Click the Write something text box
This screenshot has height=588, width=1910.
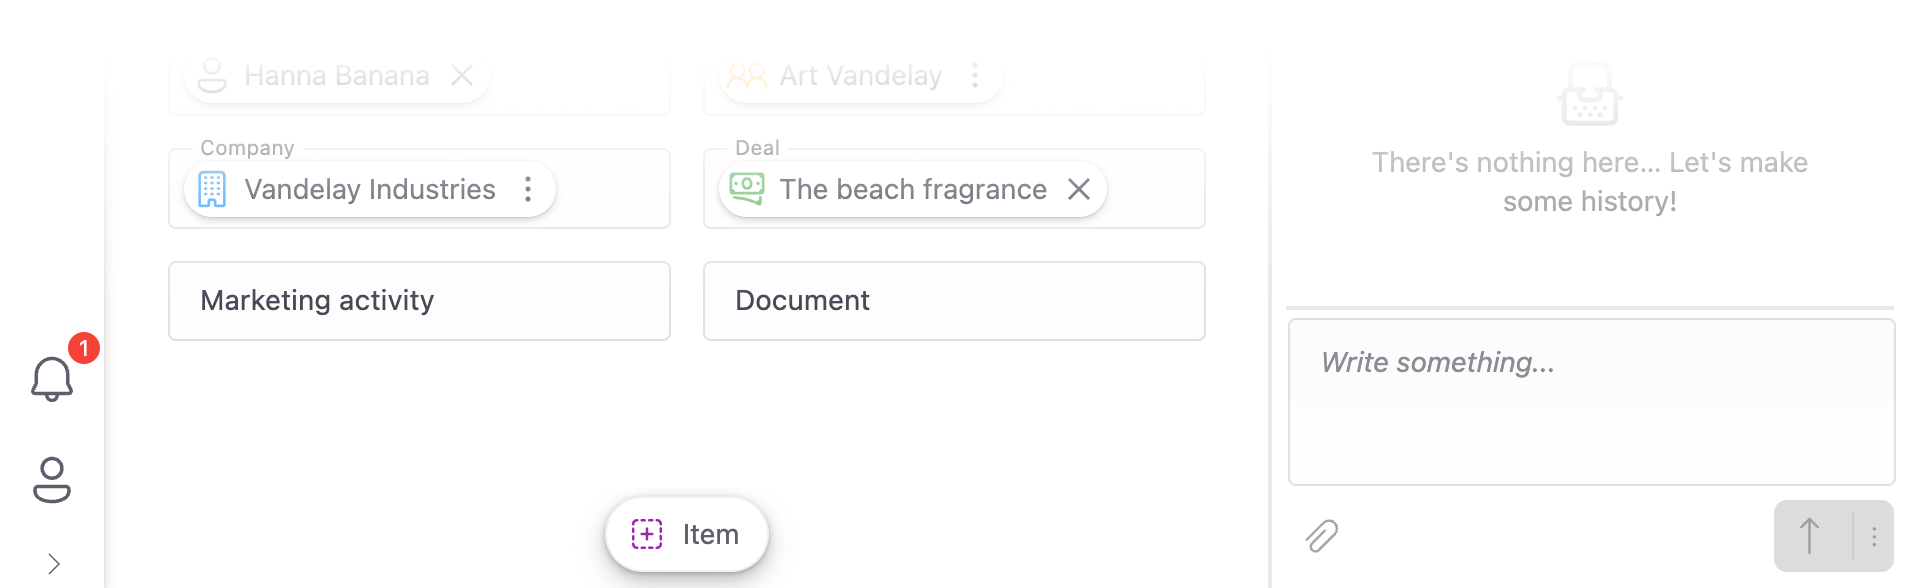click(1590, 400)
